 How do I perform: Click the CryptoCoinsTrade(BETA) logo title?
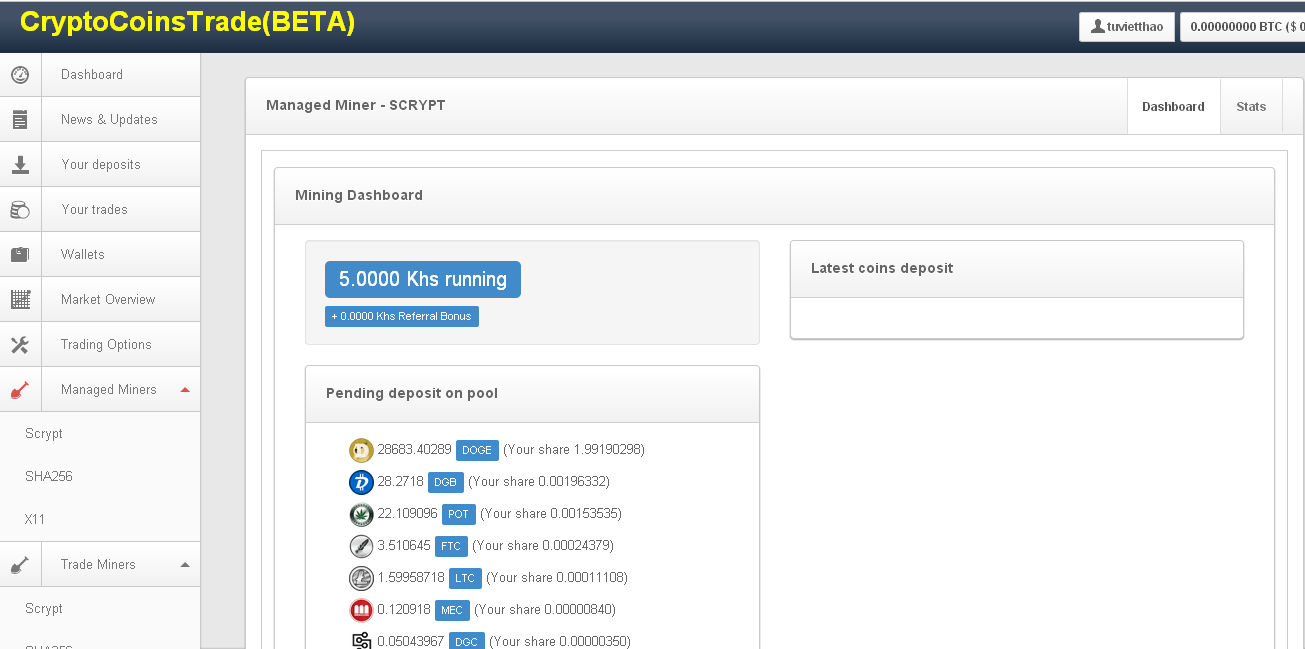pos(188,22)
